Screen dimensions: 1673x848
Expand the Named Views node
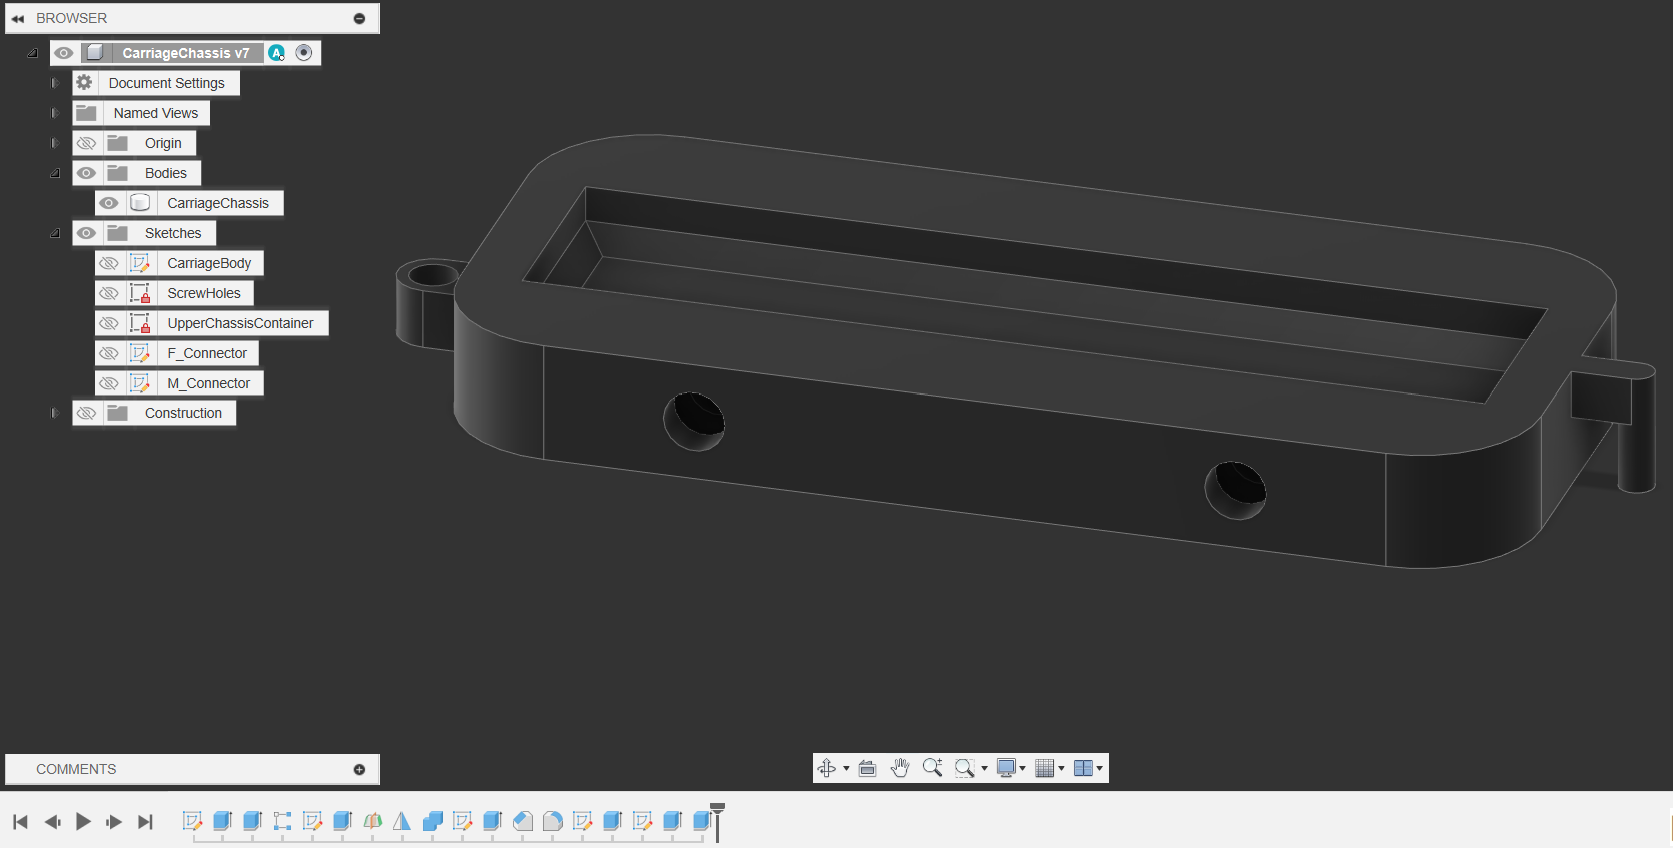coord(55,113)
